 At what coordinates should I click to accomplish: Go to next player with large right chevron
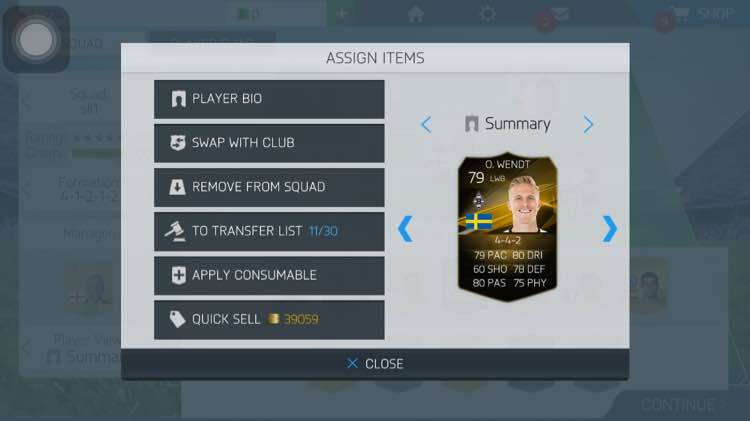[609, 229]
